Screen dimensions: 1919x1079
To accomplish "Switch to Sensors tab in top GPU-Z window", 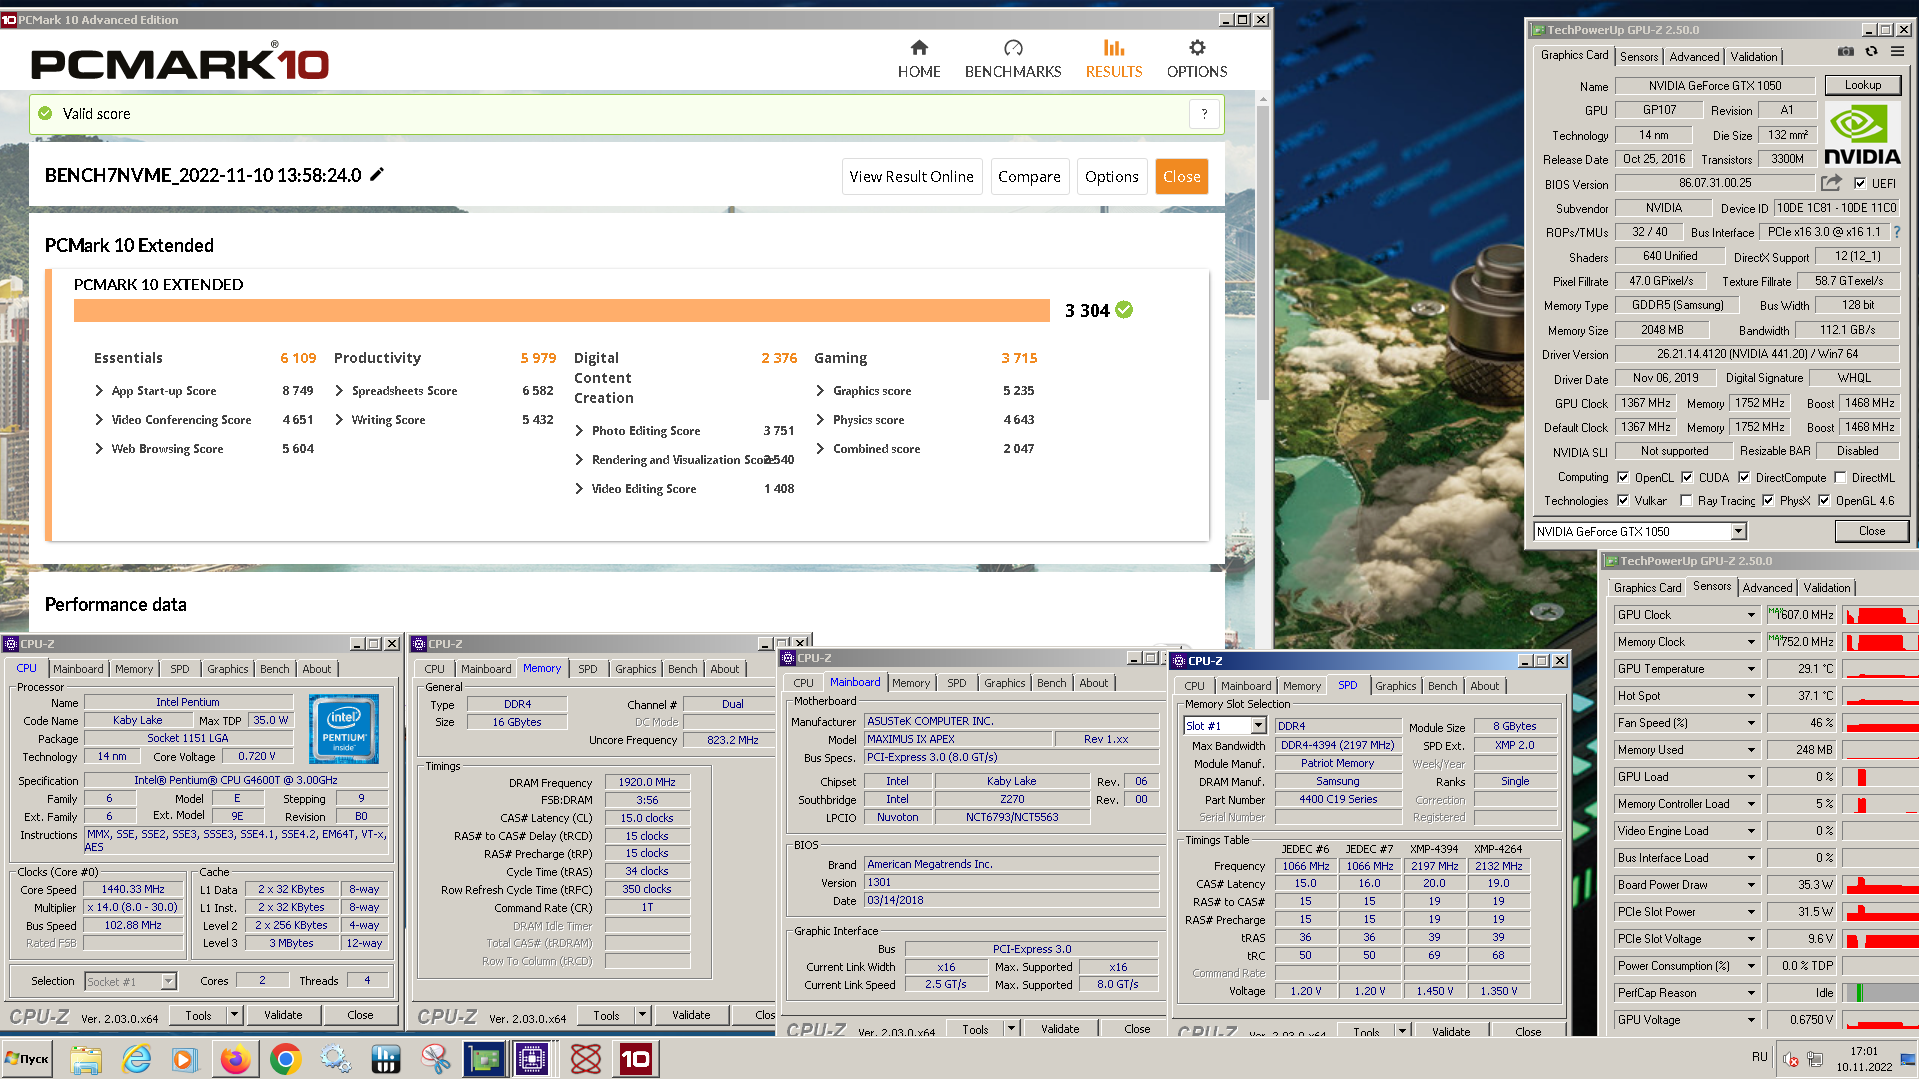I will tap(1639, 57).
